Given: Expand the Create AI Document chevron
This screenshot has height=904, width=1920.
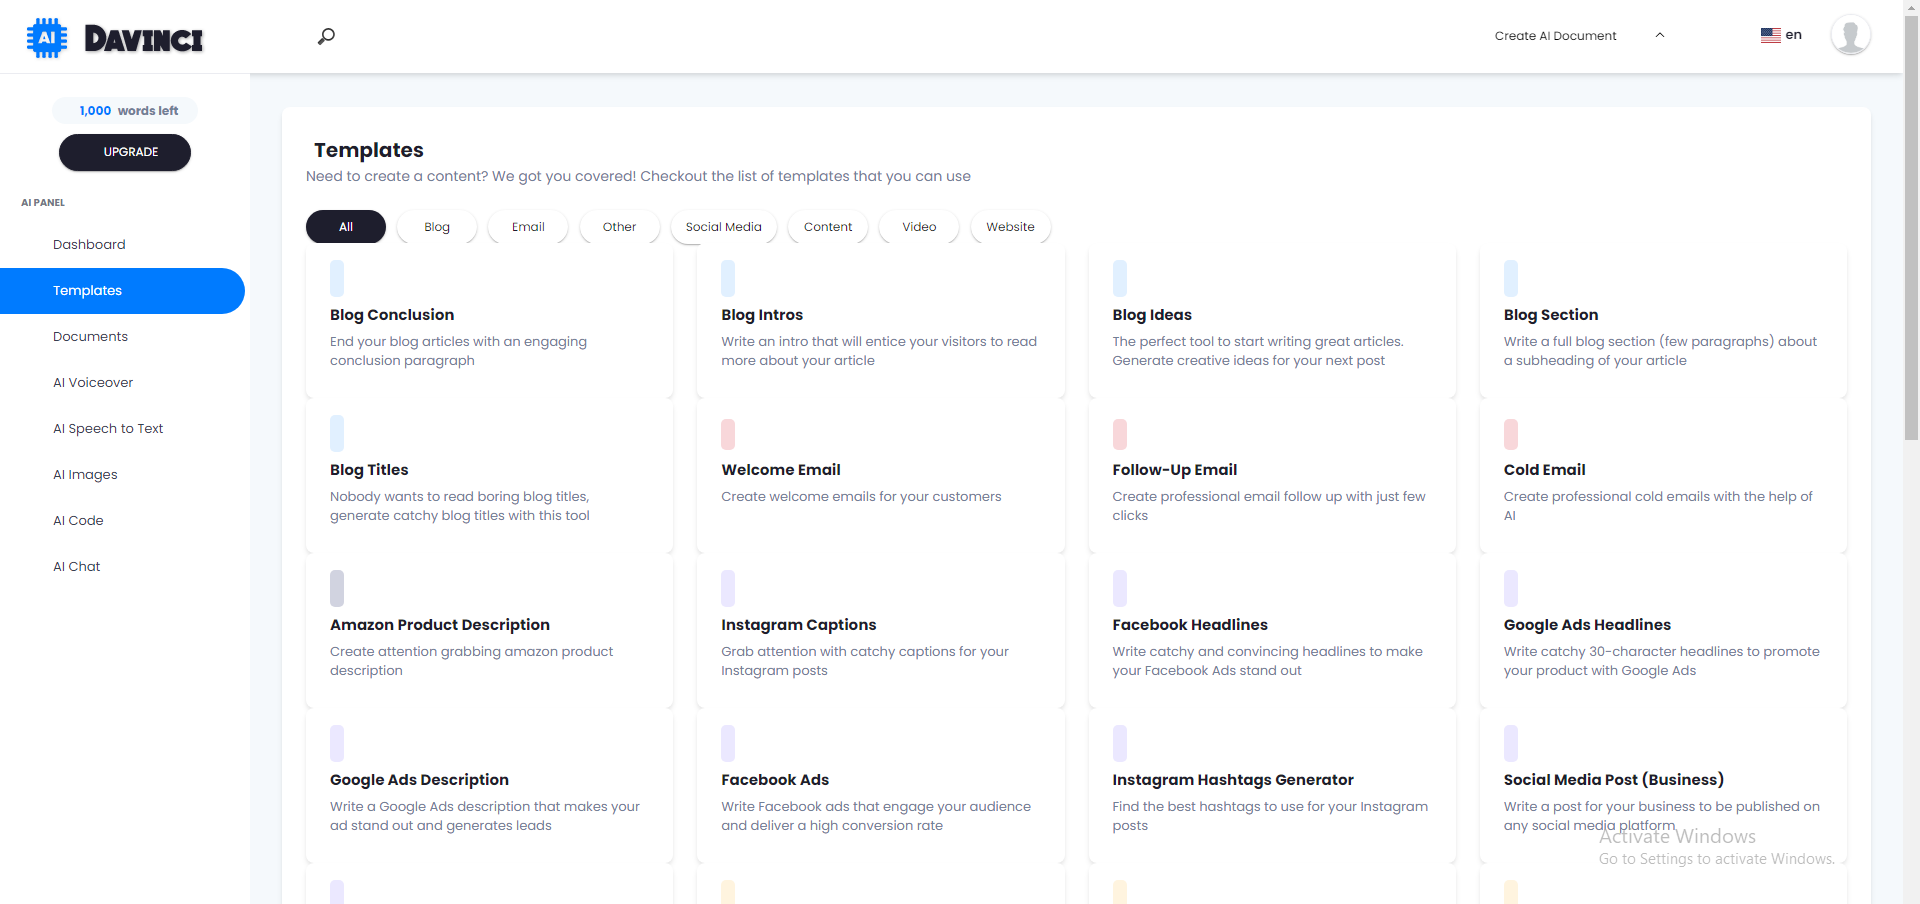Looking at the screenshot, I should 1660,35.
